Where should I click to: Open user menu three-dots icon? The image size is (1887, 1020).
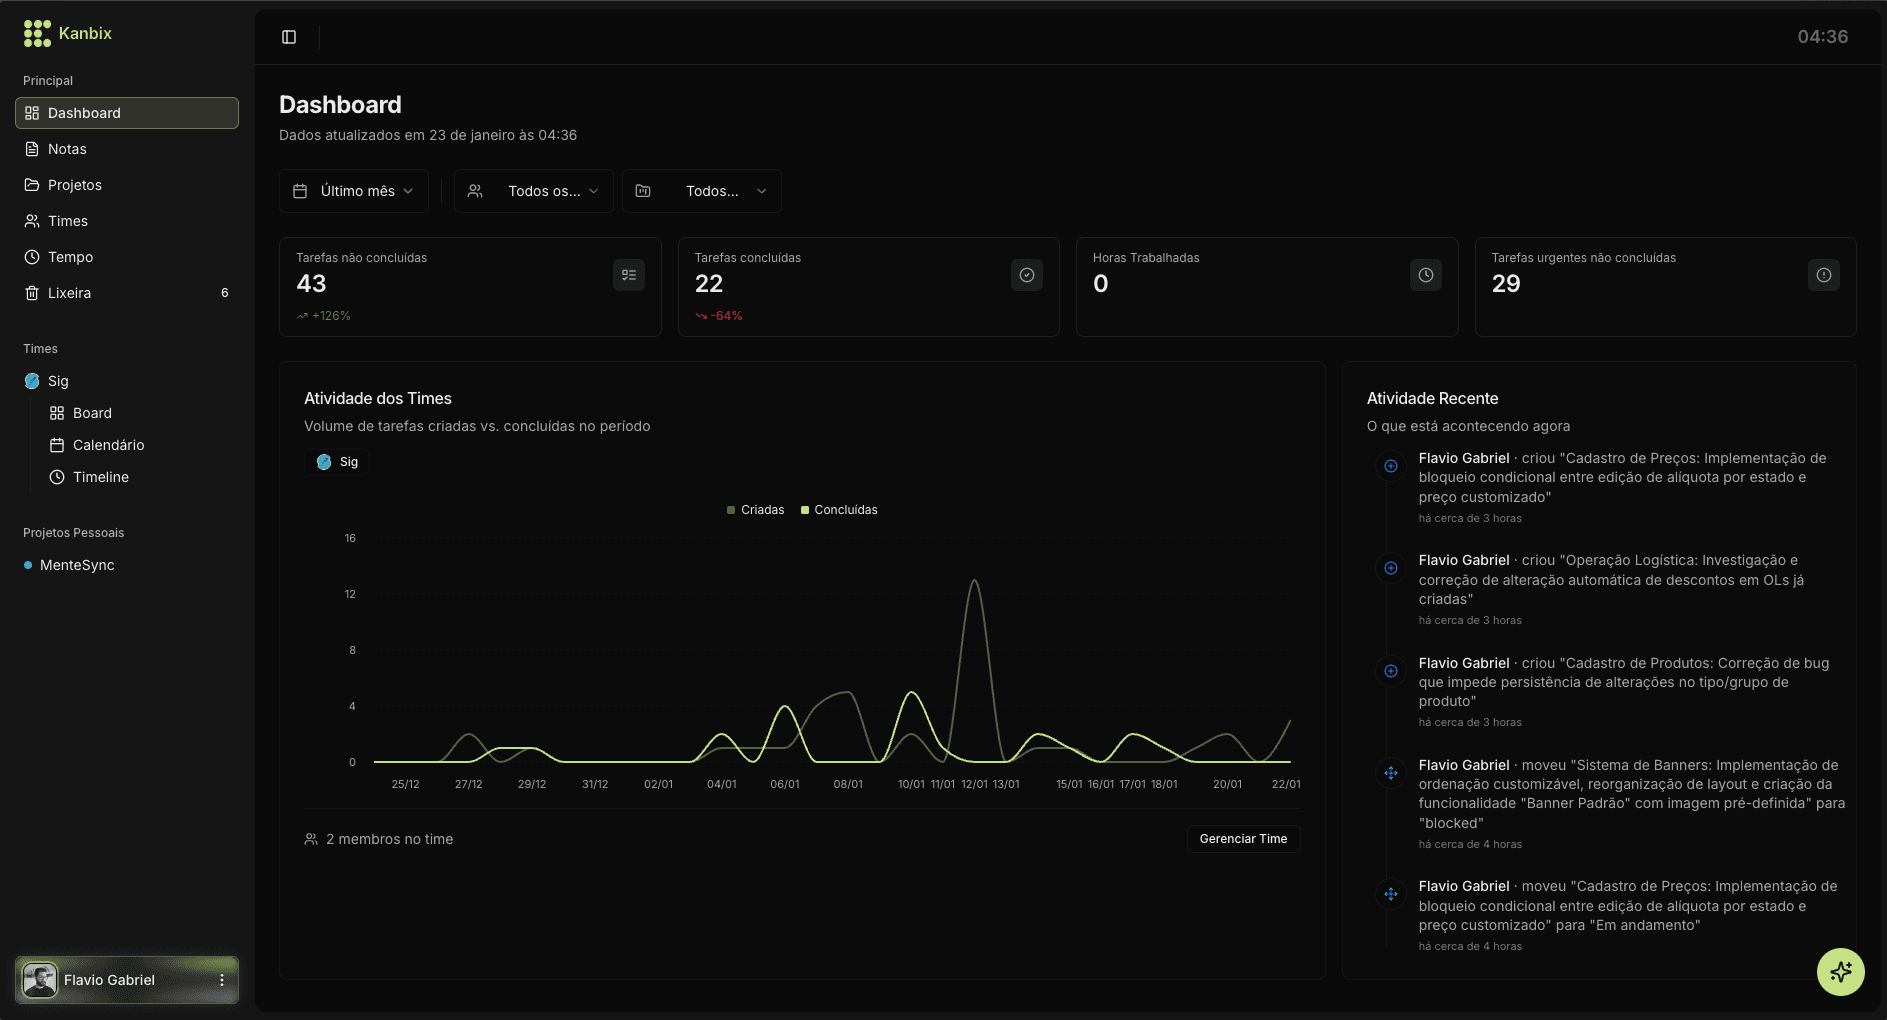(x=222, y=980)
